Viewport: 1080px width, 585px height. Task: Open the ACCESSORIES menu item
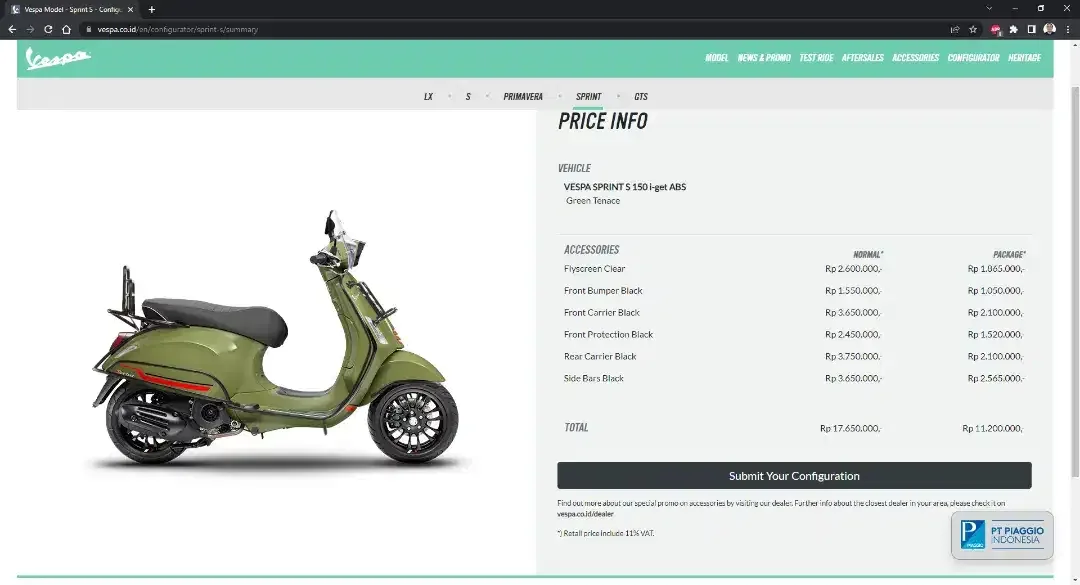coord(915,58)
